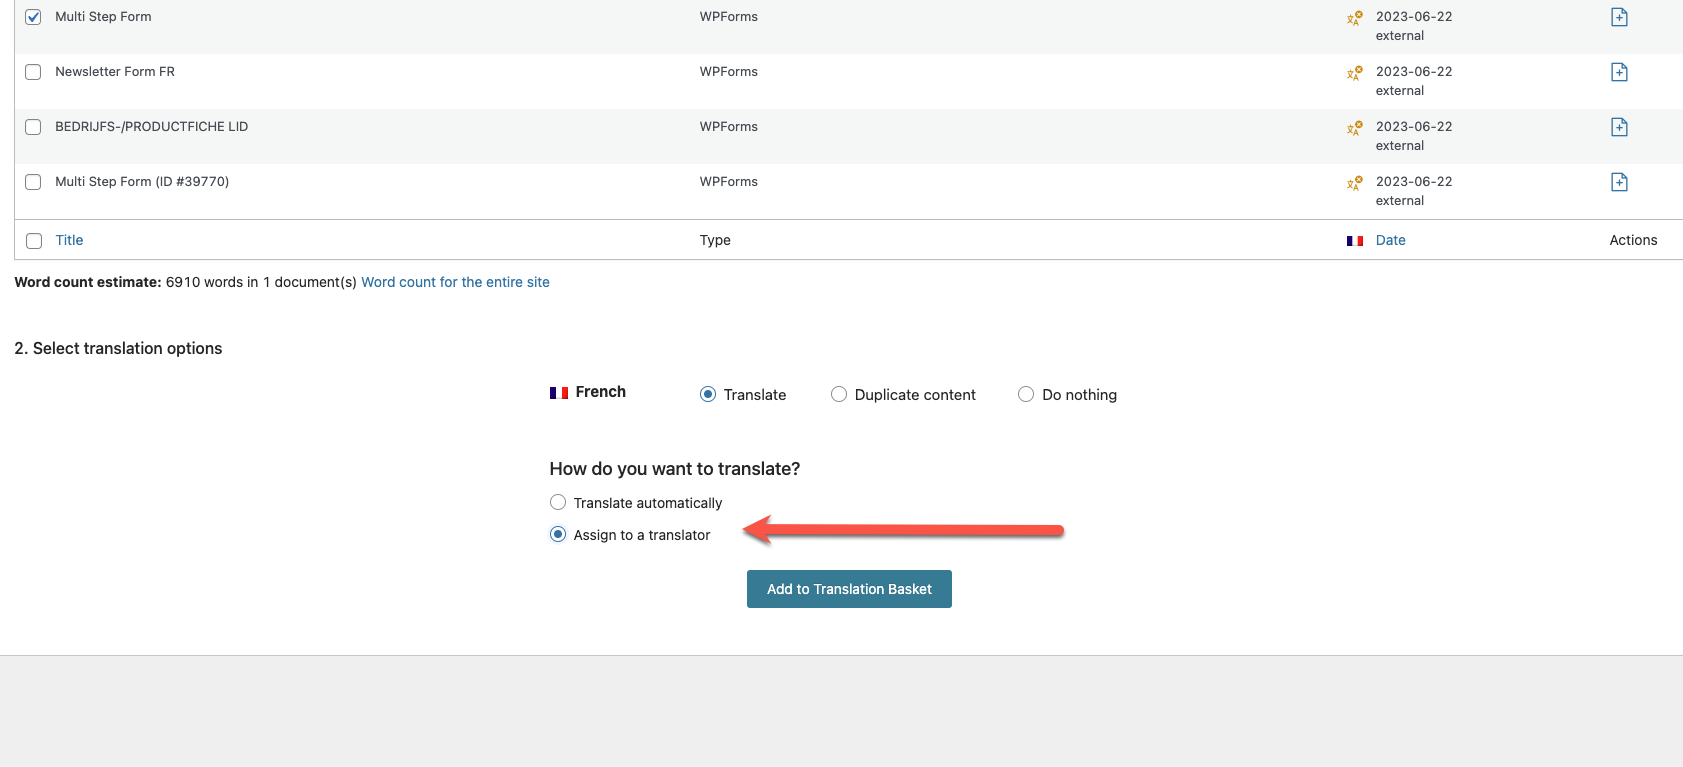
Task: Choose the Do nothing radio option
Action: (1026, 394)
